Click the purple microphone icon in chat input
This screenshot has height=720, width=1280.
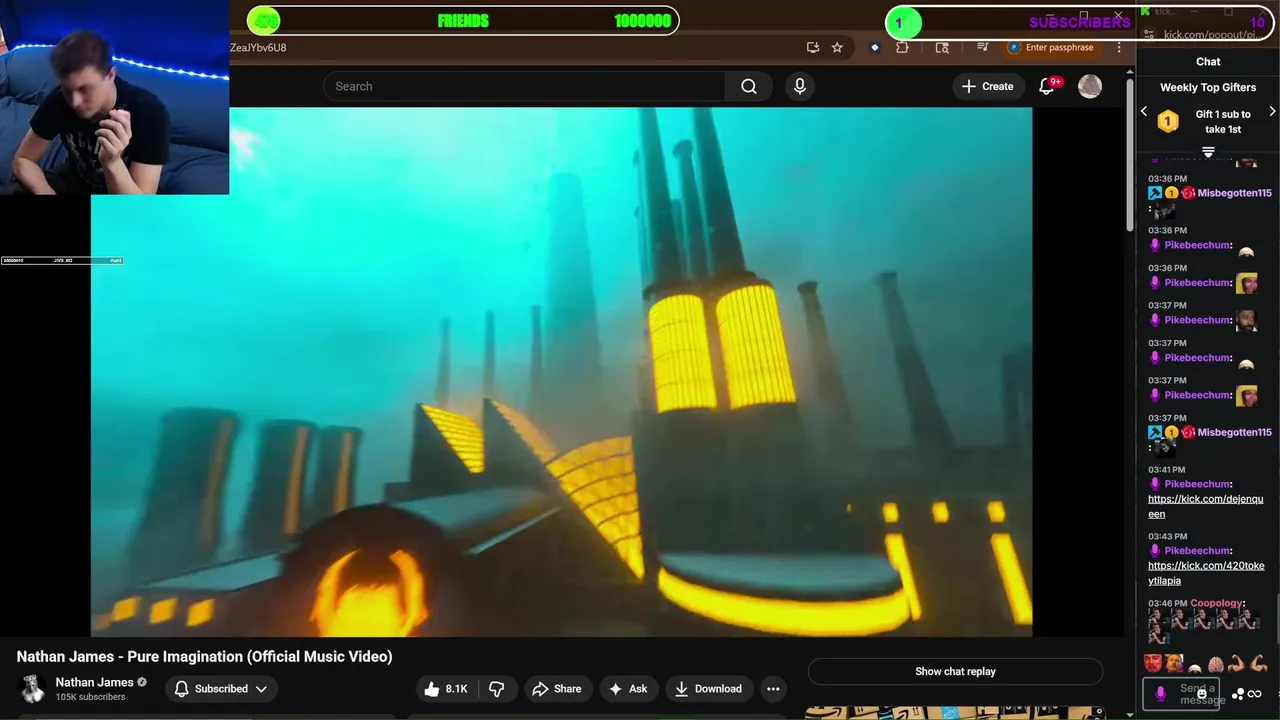click(1160, 693)
